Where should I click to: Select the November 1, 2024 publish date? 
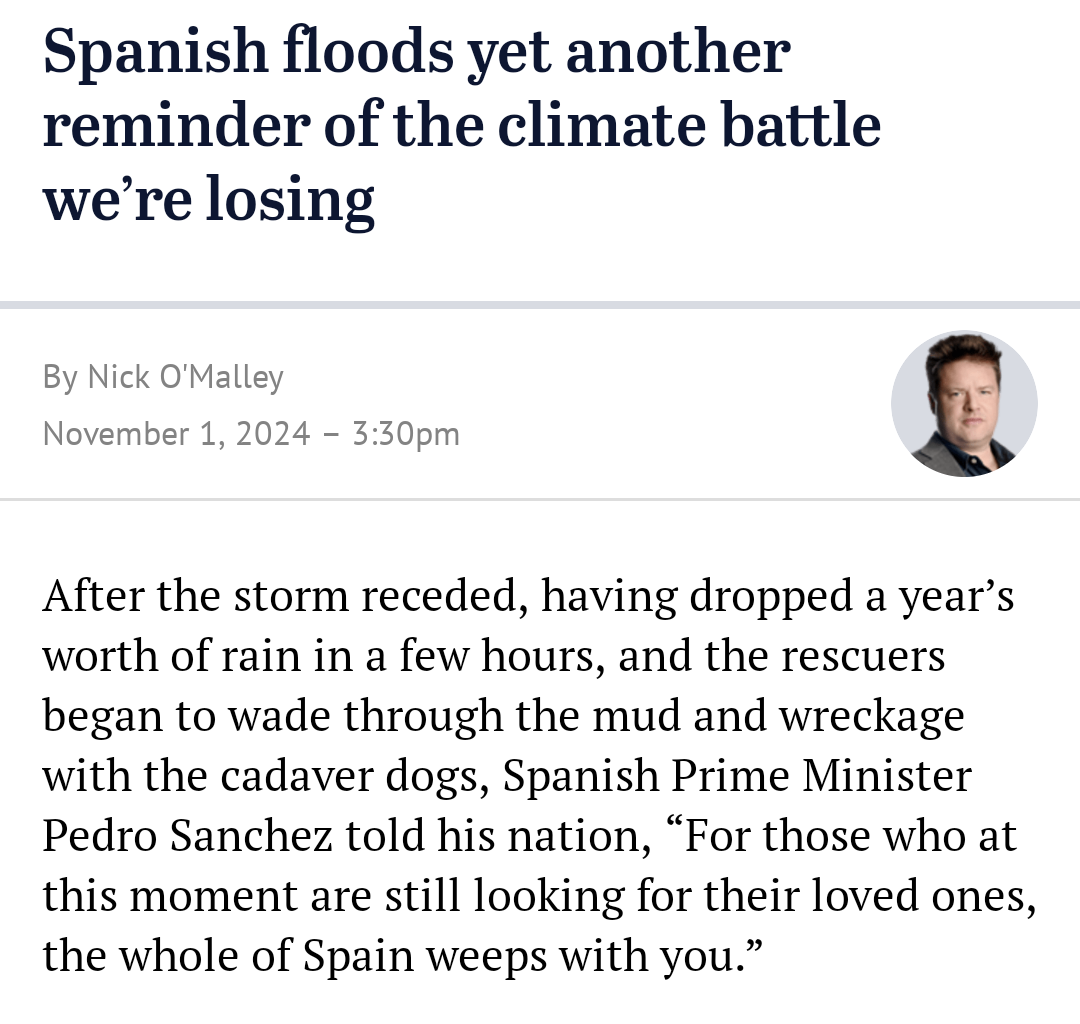pos(176,434)
